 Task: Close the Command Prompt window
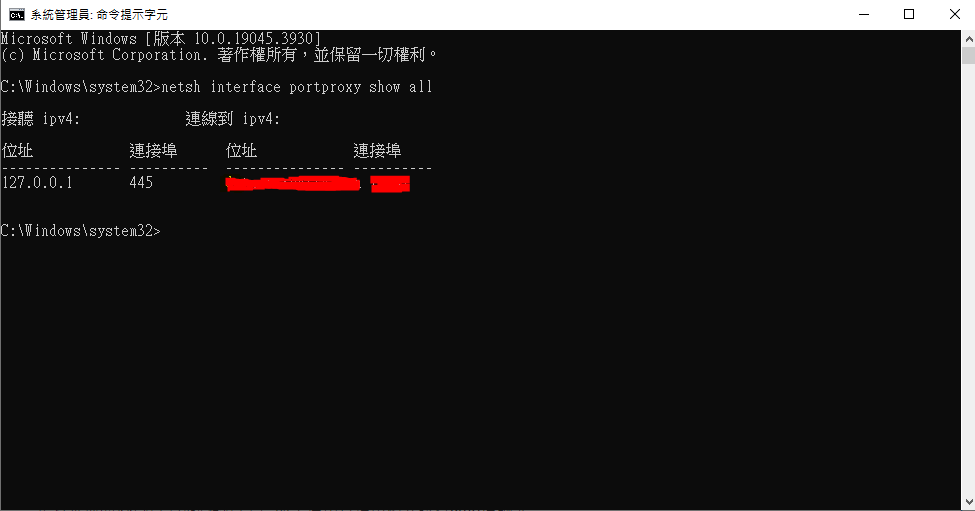pos(954,14)
